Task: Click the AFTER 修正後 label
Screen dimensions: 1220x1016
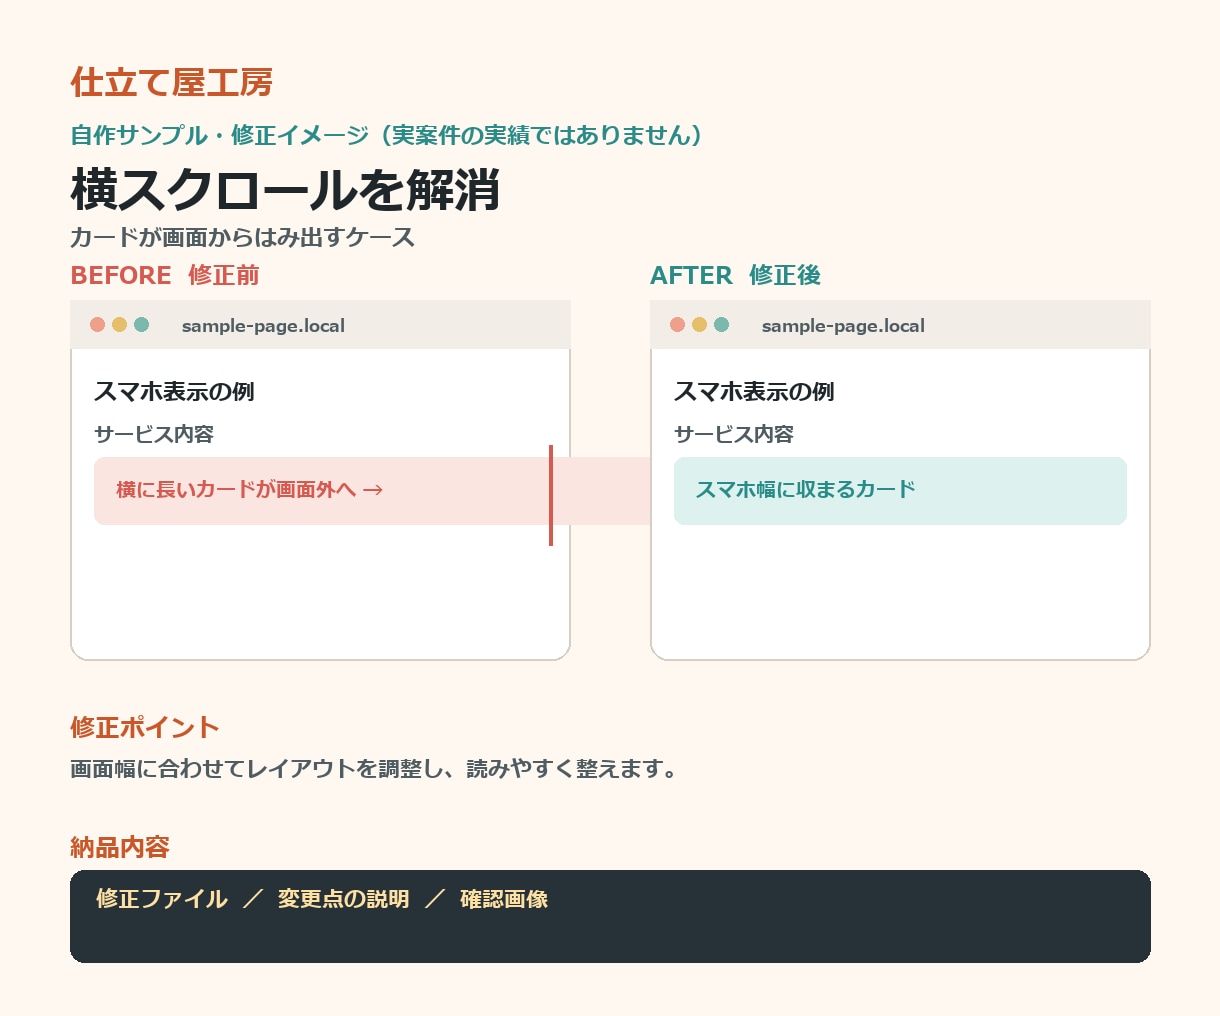Action: (735, 276)
